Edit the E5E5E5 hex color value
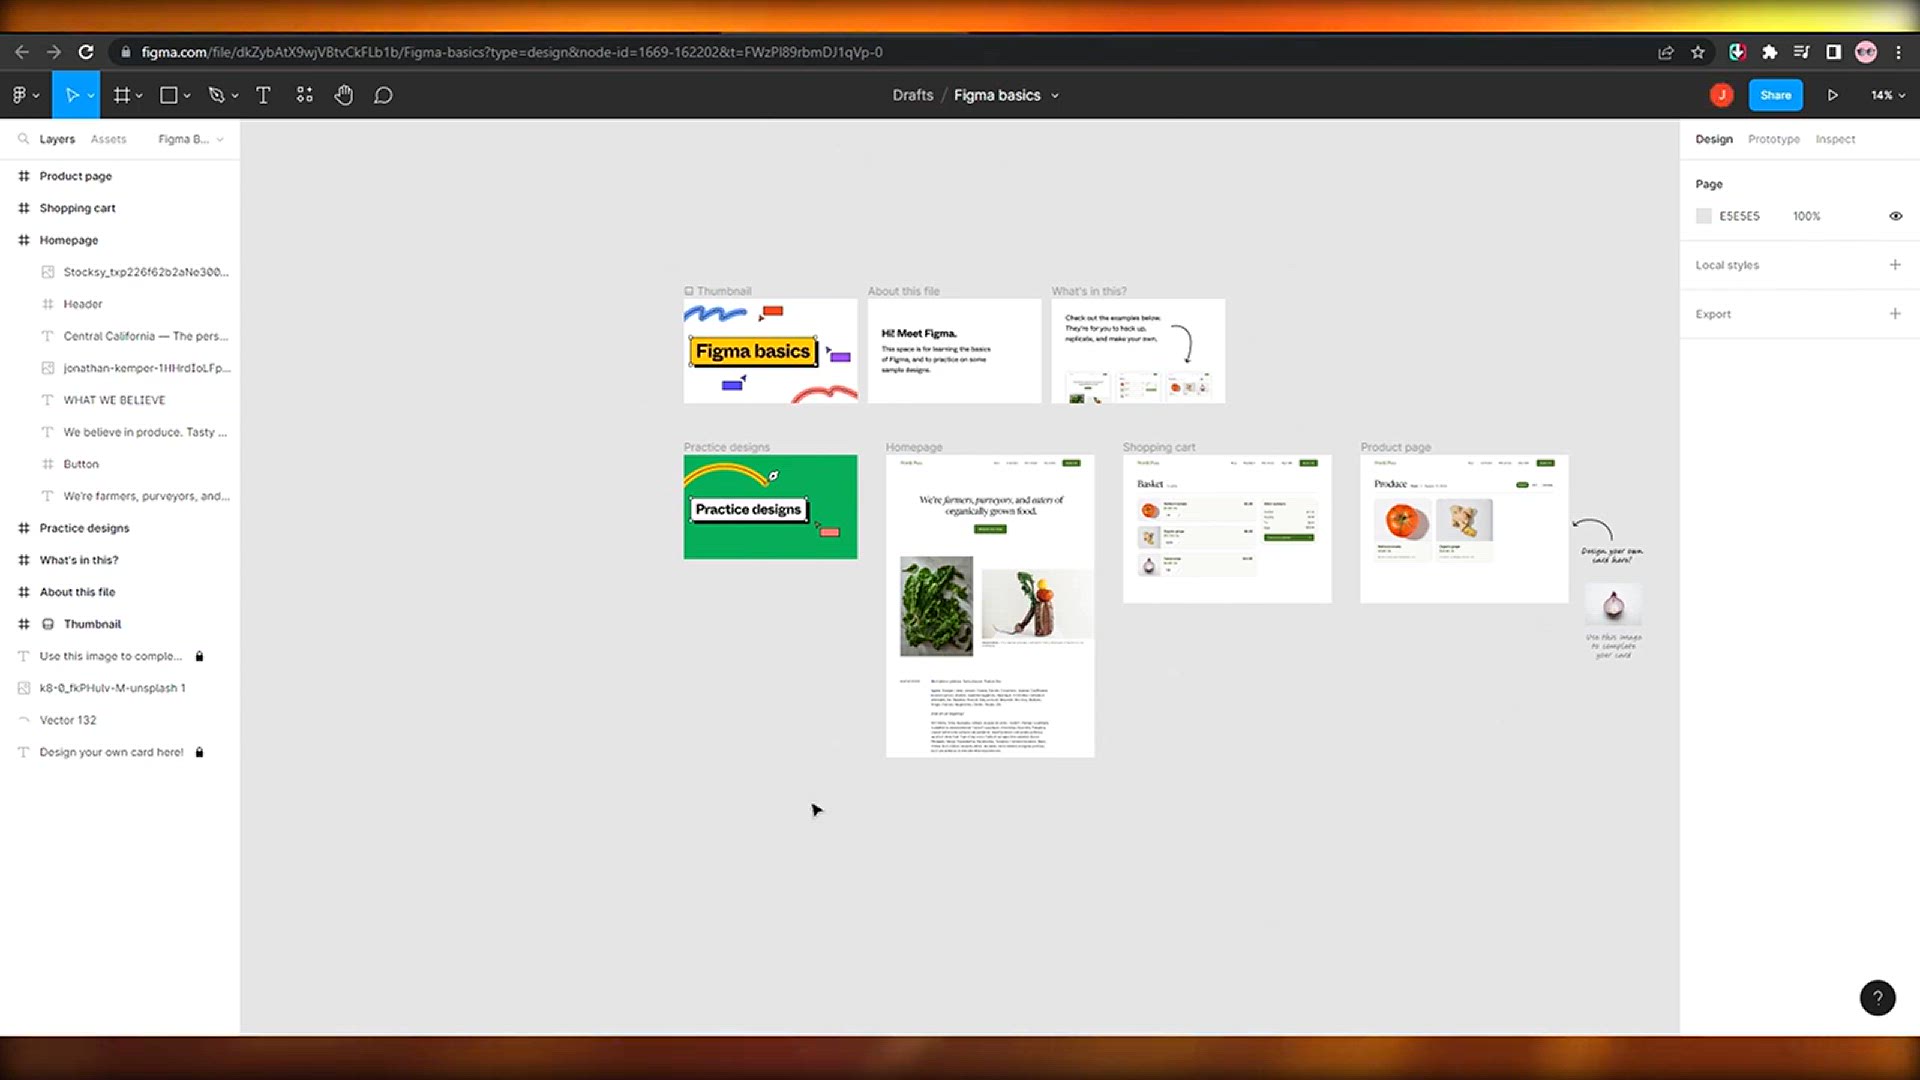This screenshot has width=1920, height=1080. [x=1739, y=216]
